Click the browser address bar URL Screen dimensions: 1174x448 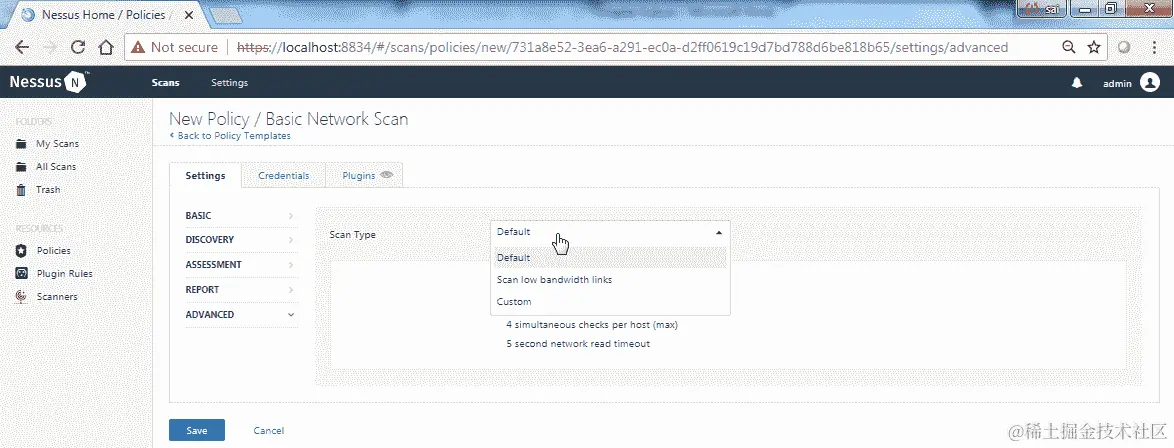623,47
